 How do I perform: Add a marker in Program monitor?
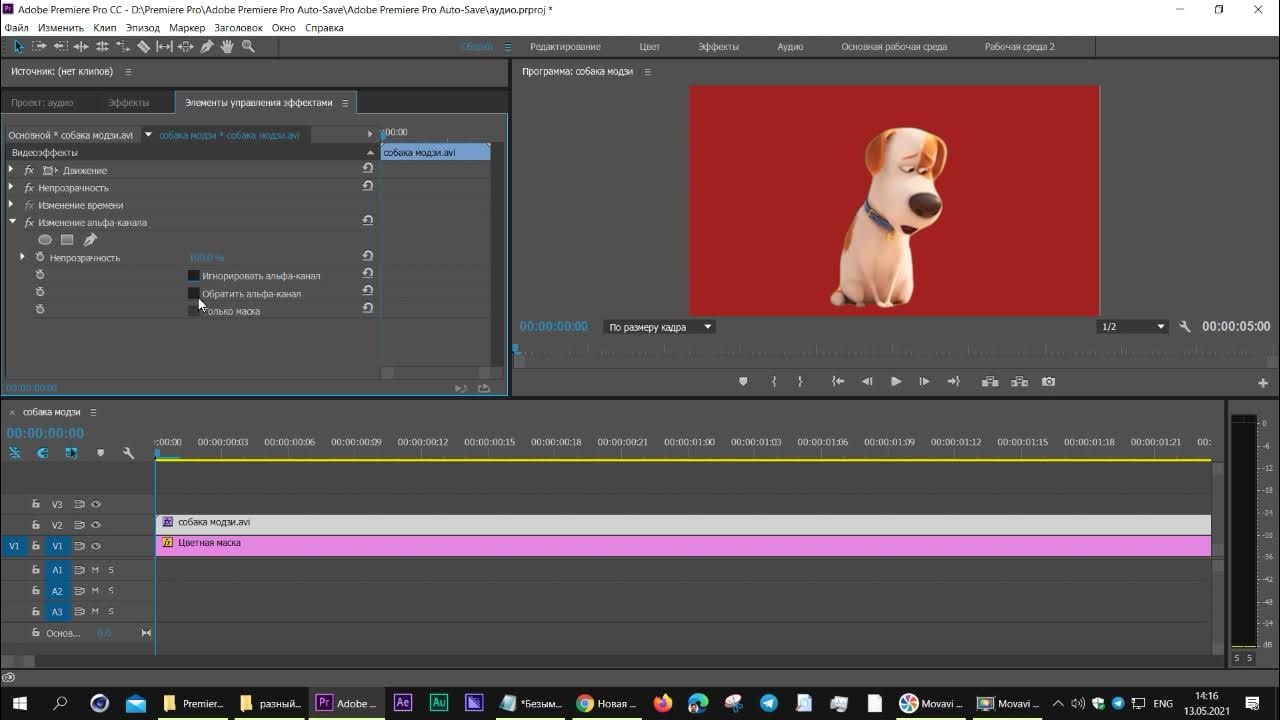(x=743, y=381)
